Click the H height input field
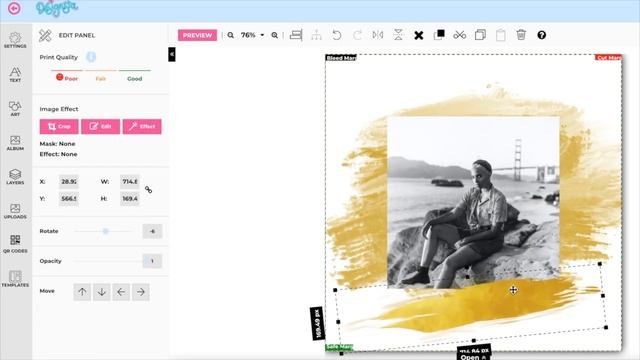 [x=130, y=198]
